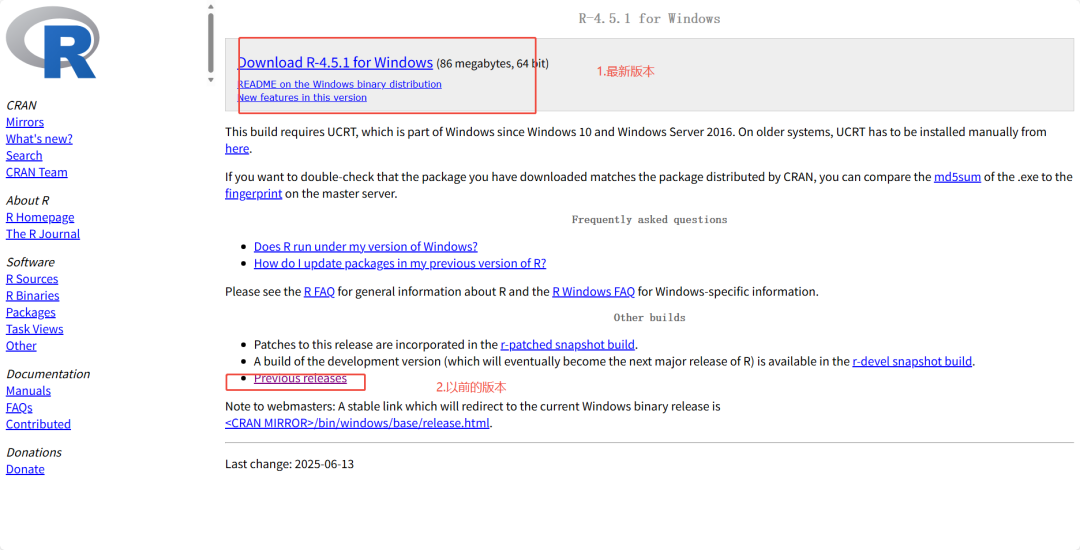Open the R Windows FAQ link

593,292
